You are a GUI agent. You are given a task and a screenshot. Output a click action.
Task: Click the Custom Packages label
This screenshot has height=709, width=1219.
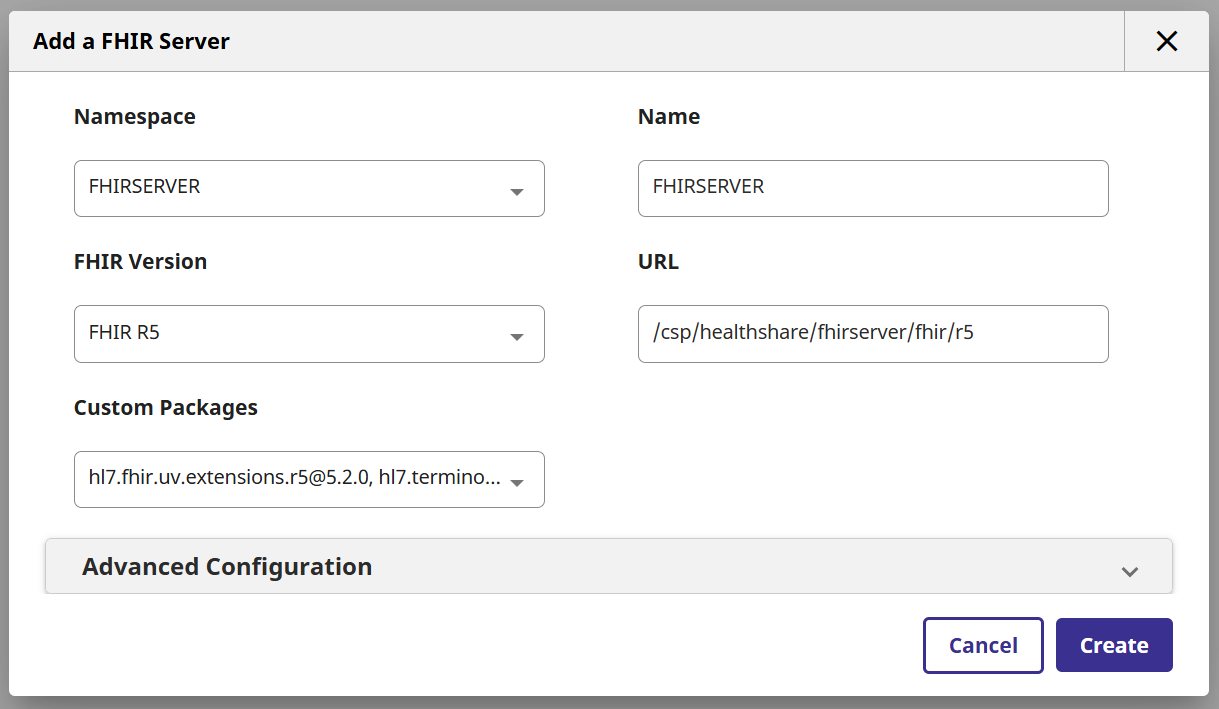166,408
